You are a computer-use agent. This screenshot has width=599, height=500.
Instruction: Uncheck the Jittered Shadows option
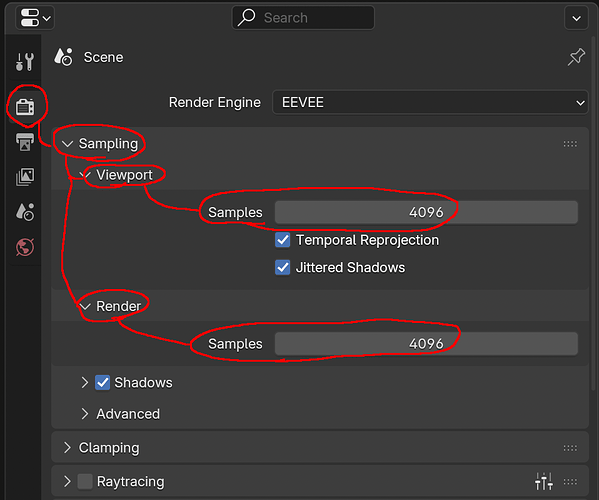pyautogui.click(x=283, y=267)
